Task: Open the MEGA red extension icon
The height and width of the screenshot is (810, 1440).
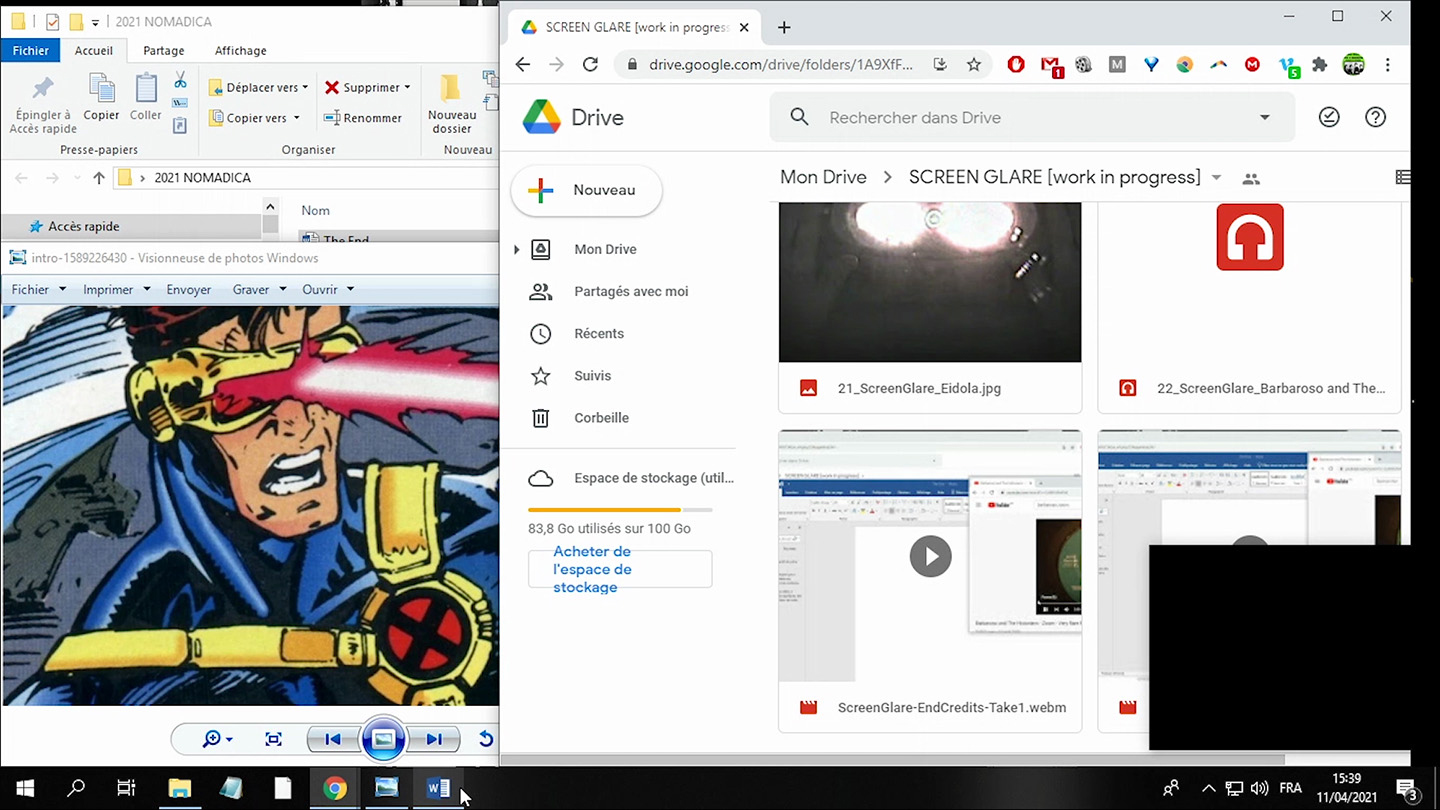Action: click(1252, 64)
